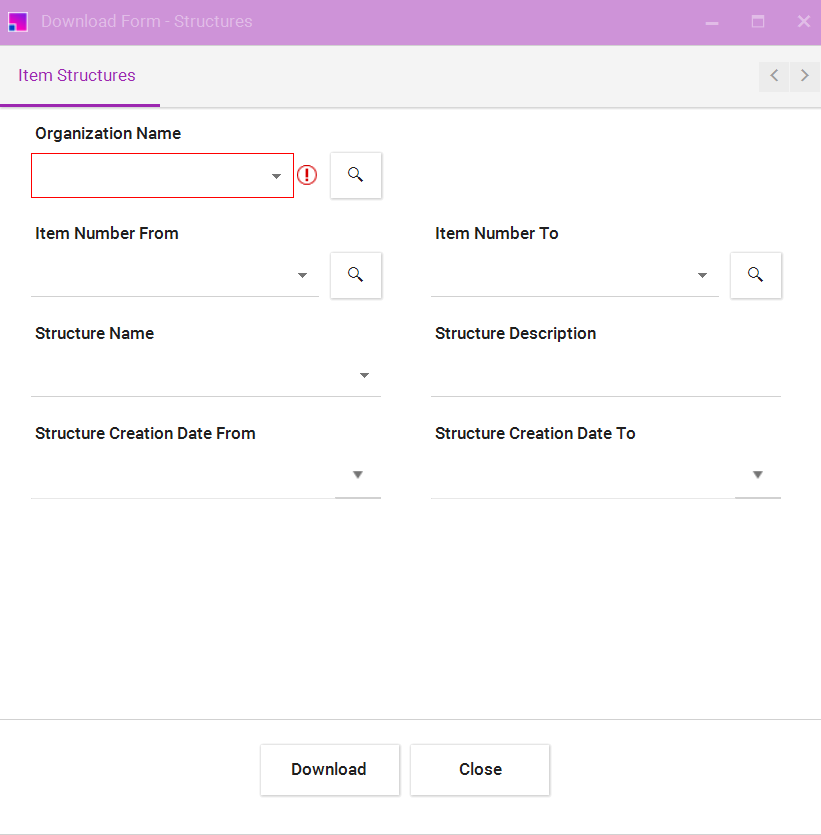821x835 pixels.
Task: Click the red required-field warning icon
Action: [307, 176]
